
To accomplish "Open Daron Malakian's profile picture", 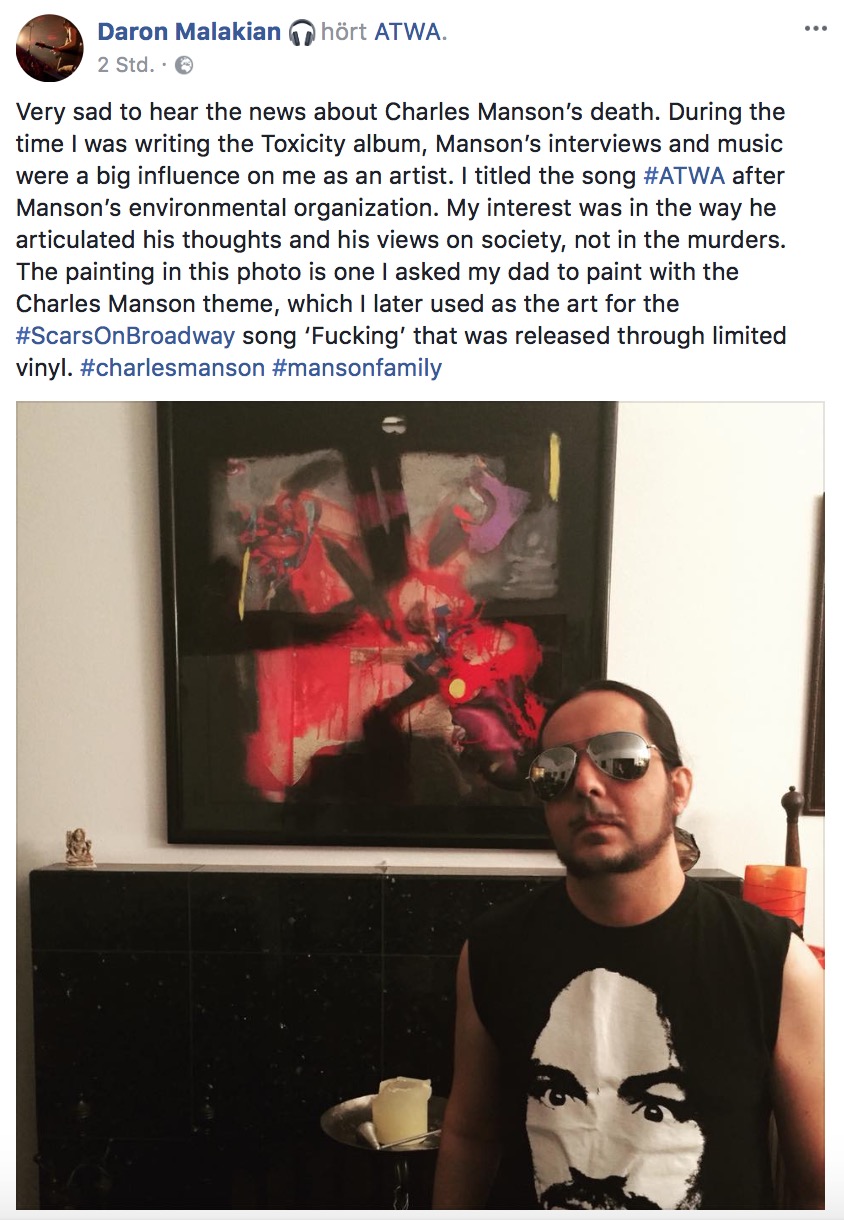I will [x=50, y=48].
